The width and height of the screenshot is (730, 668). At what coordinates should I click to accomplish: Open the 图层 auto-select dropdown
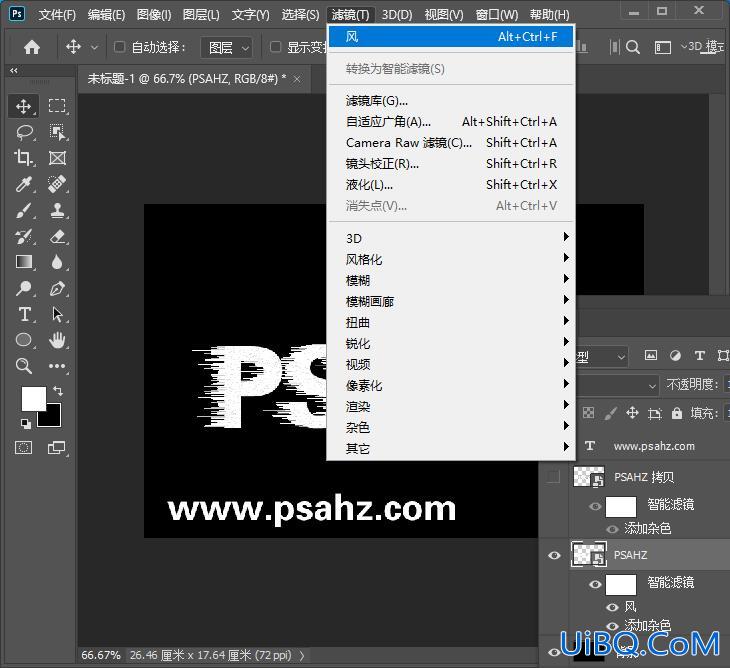coord(227,47)
